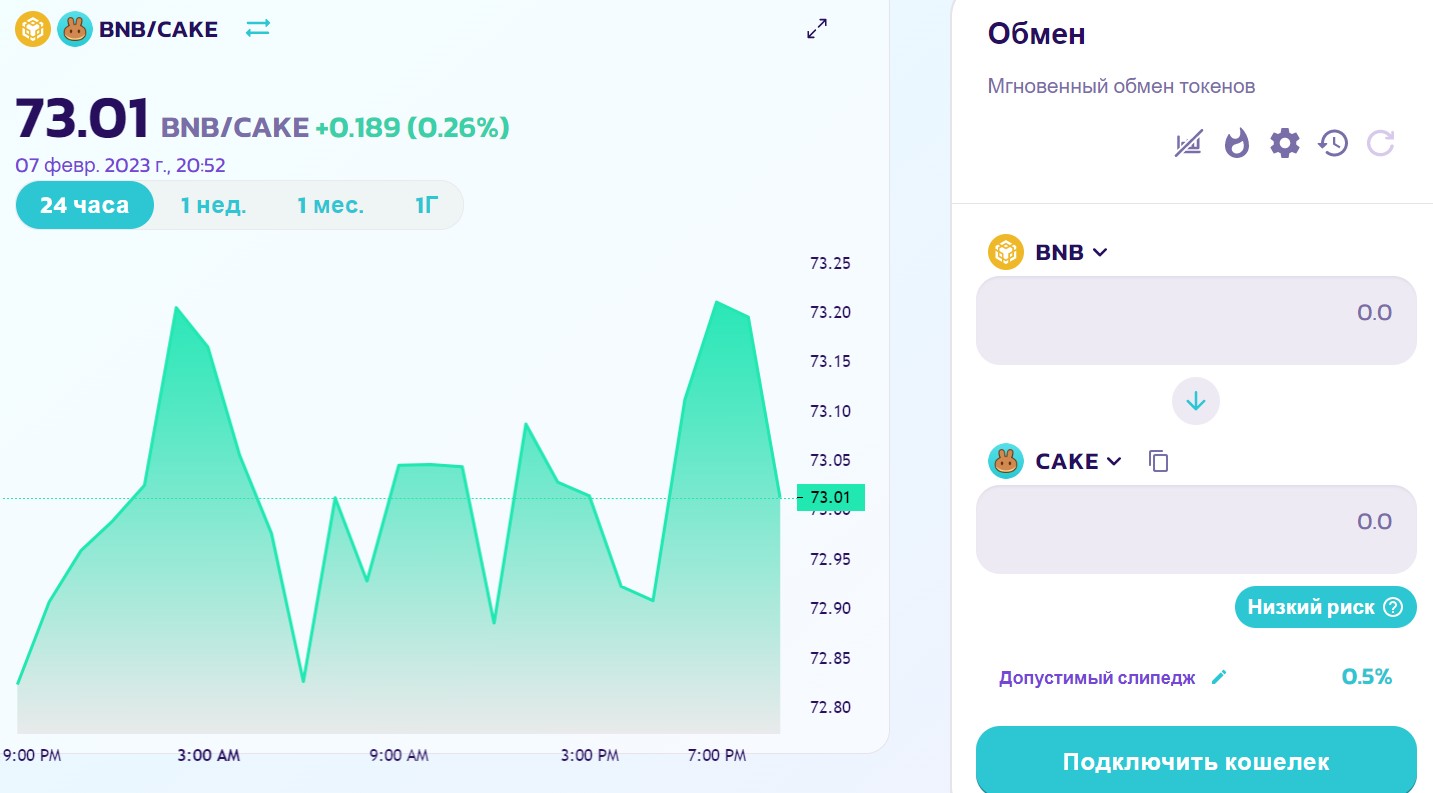Click the Низкий риск badge
The width and height of the screenshot is (1433, 793).
1326,607
